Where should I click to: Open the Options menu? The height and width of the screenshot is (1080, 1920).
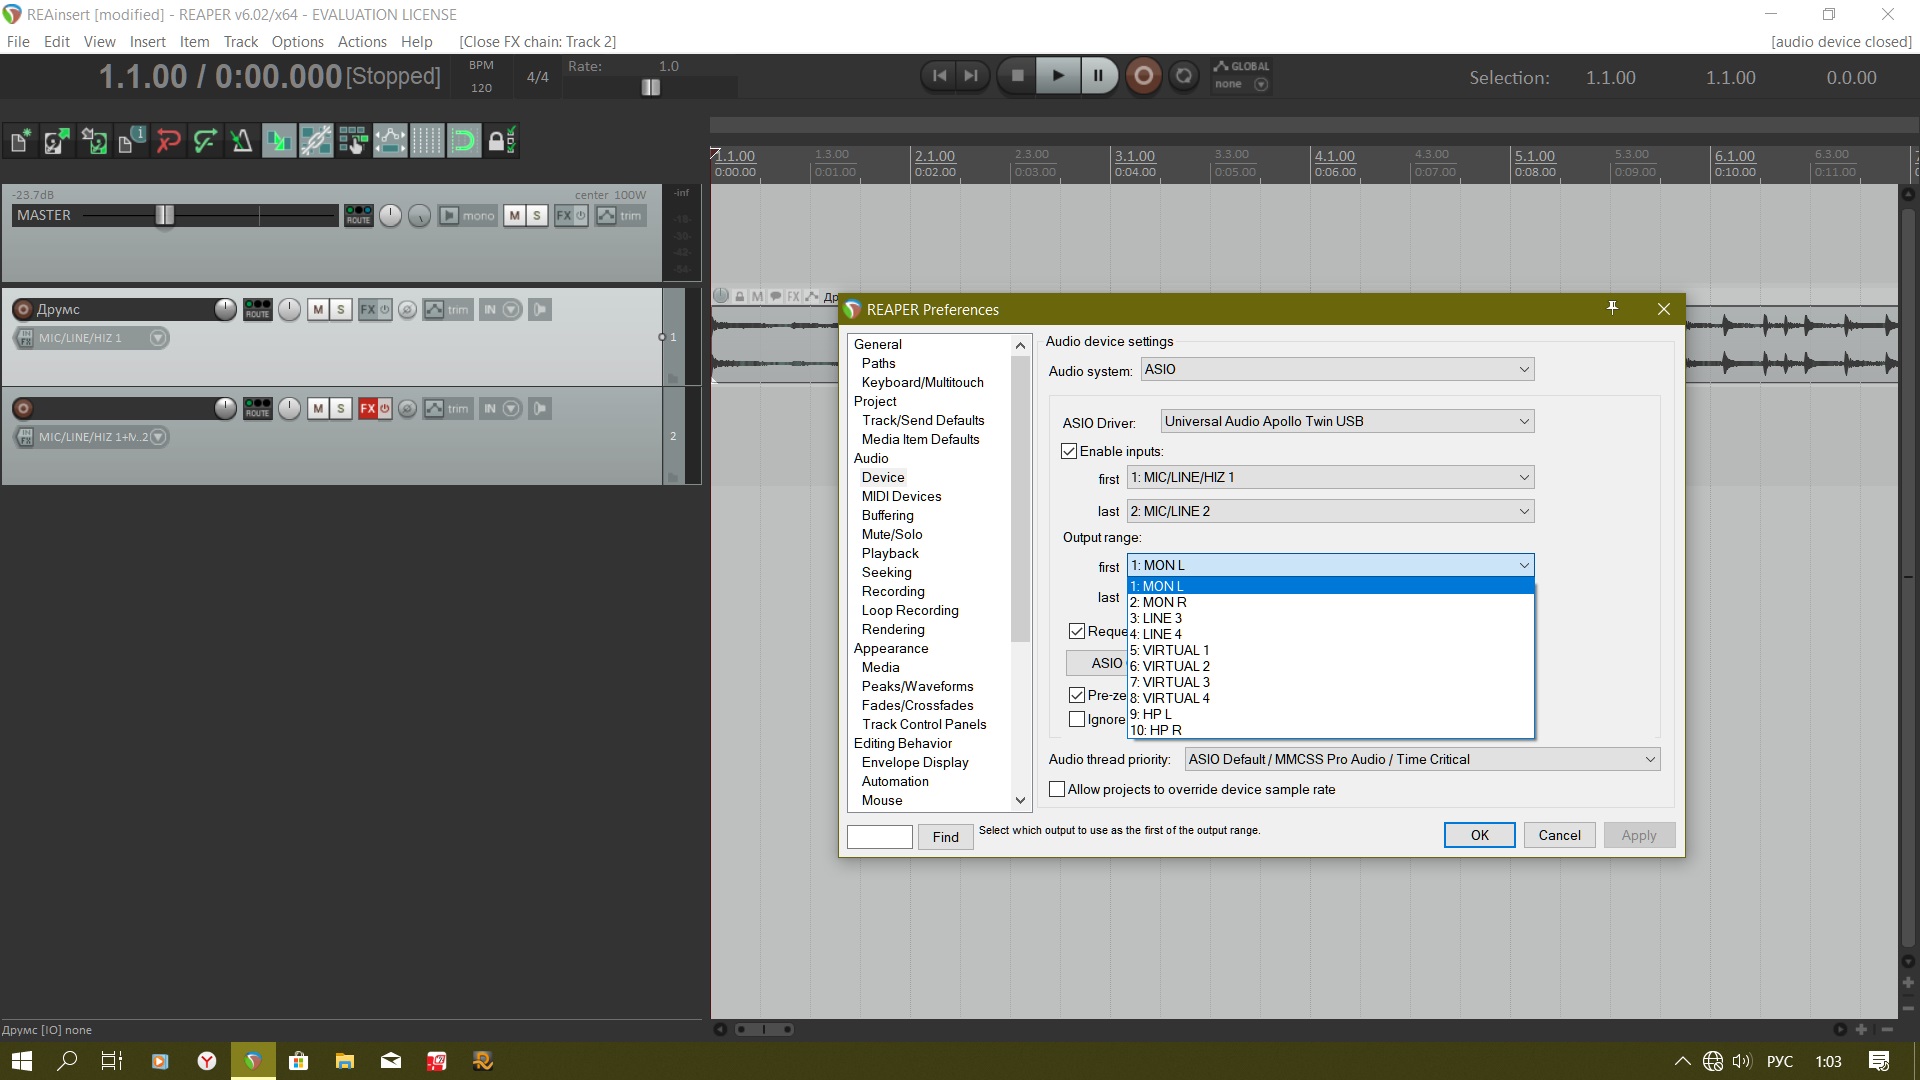coord(297,41)
